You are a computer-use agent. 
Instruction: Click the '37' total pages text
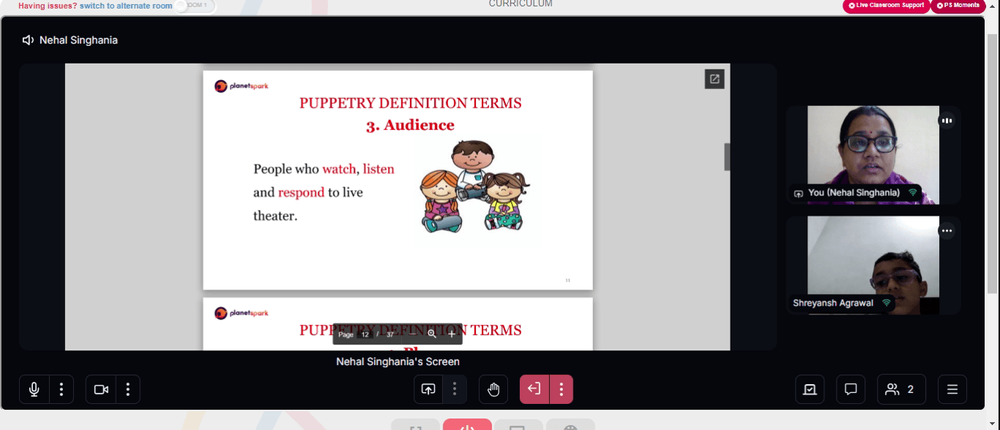390,334
